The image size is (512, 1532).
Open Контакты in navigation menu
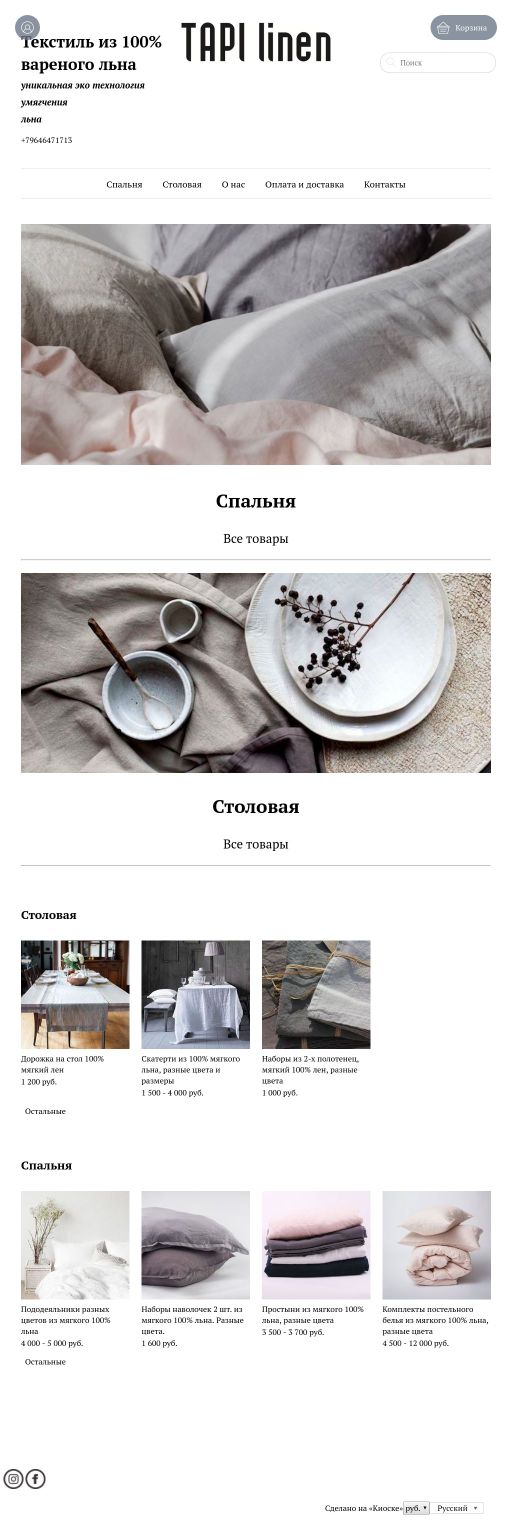[385, 184]
